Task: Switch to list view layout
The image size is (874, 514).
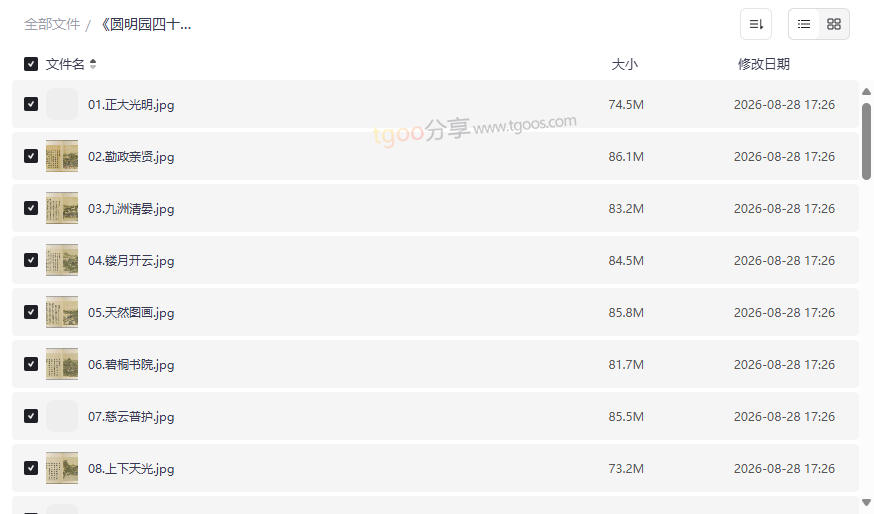Action: (x=804, y=24)
